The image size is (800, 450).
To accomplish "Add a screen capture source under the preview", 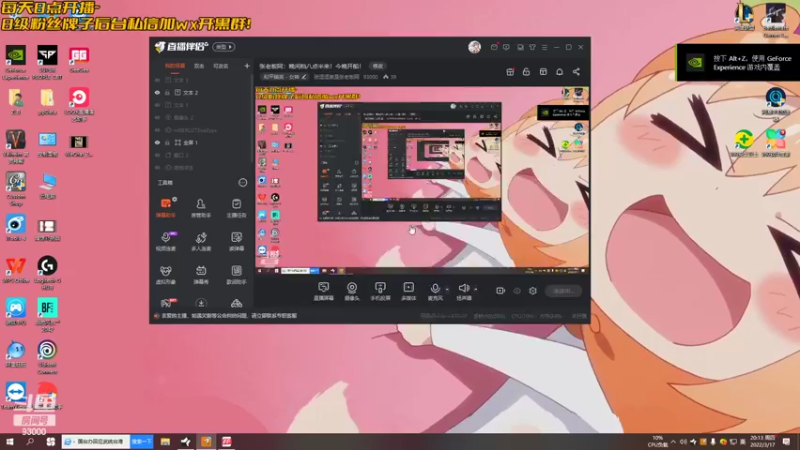I will 323,291.
